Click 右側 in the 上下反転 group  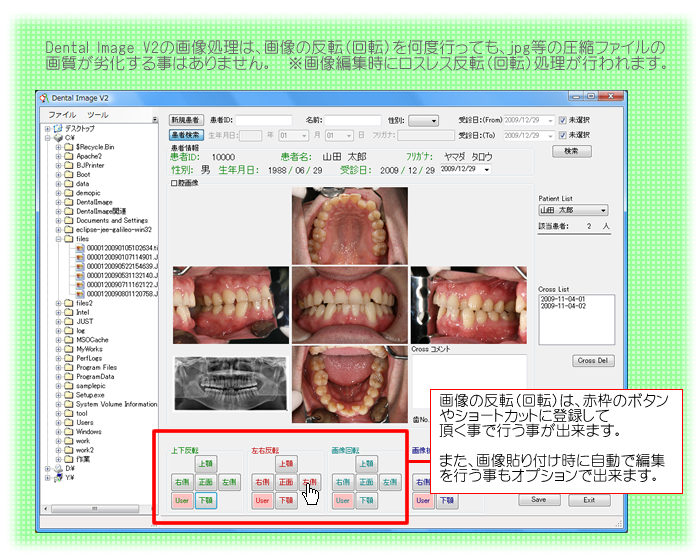tap(182, 482)
